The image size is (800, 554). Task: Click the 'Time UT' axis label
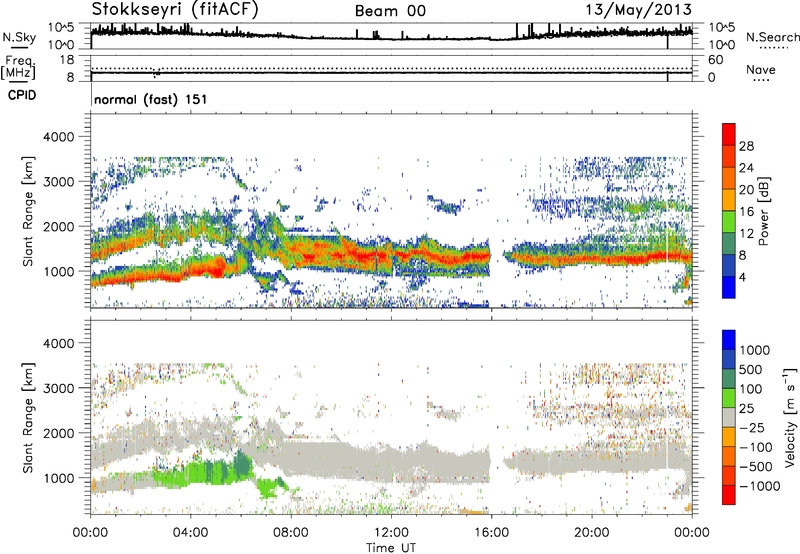point(391,548)
